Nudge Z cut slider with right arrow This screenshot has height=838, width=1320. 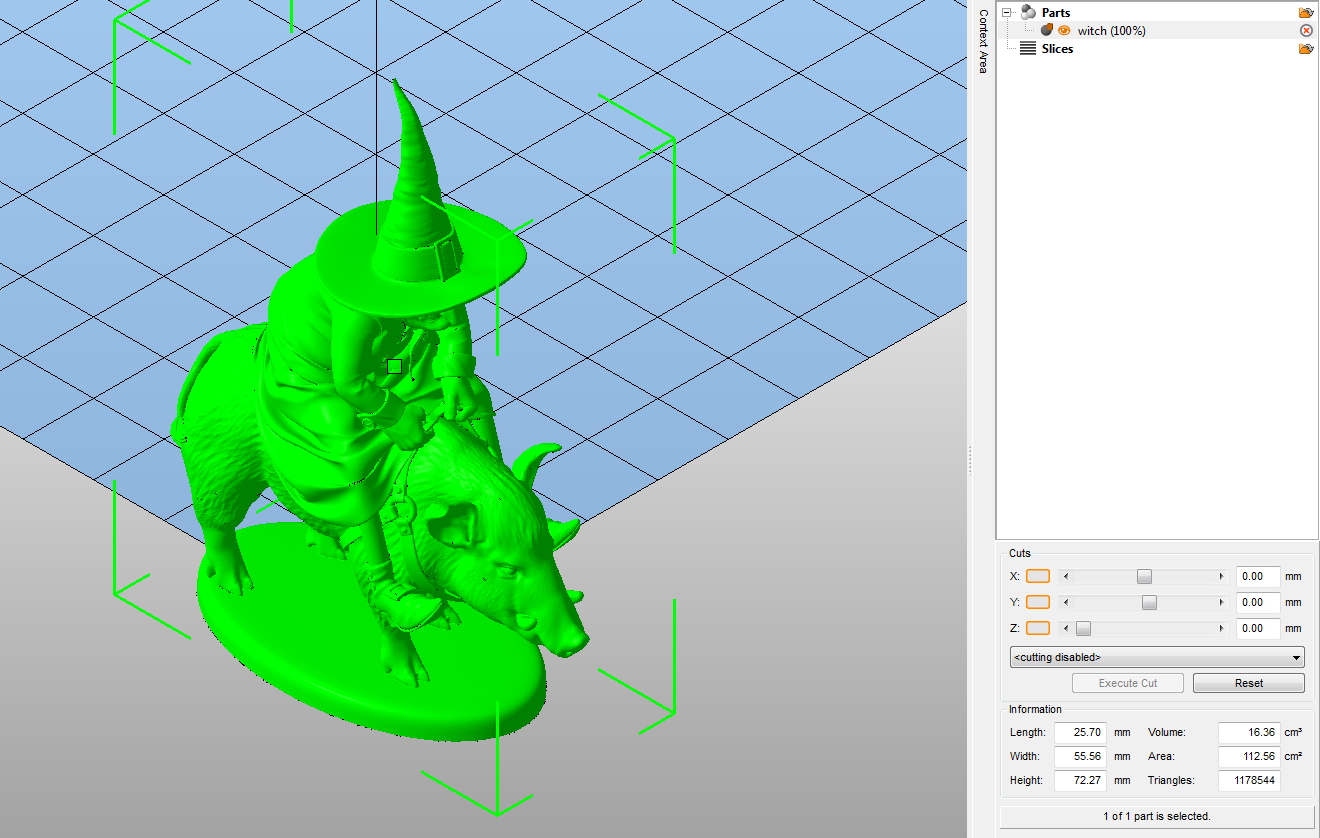point(1221,629)
